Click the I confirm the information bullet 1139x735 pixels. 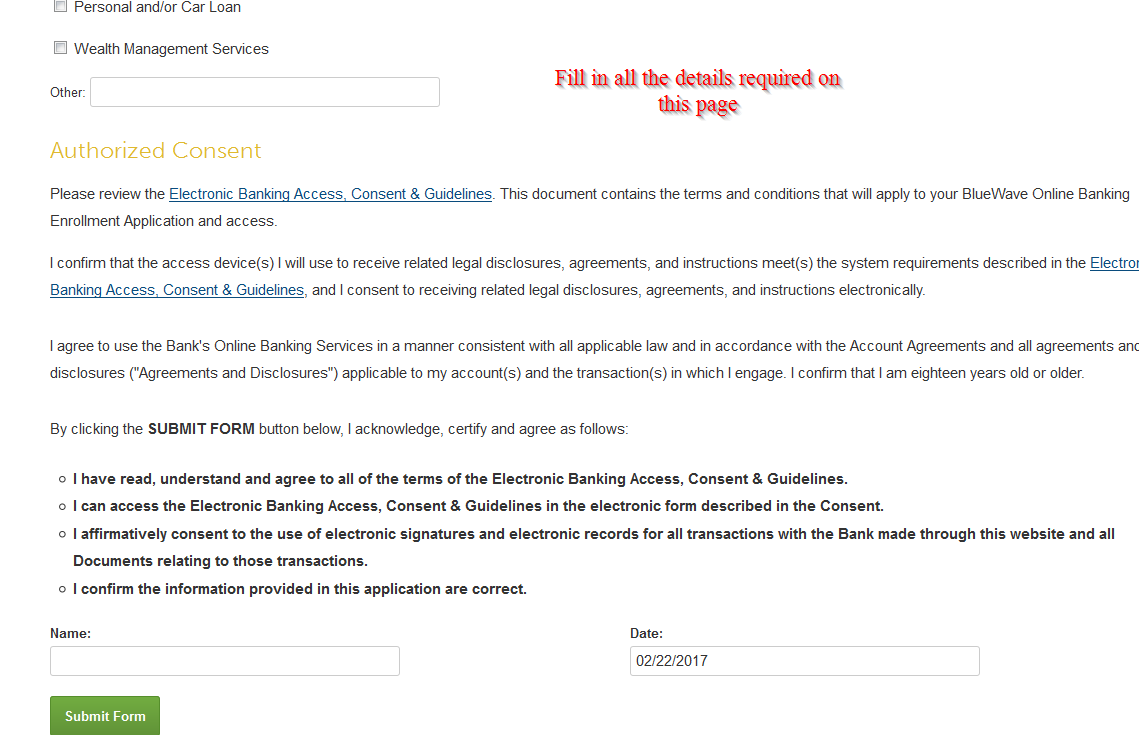300,589
